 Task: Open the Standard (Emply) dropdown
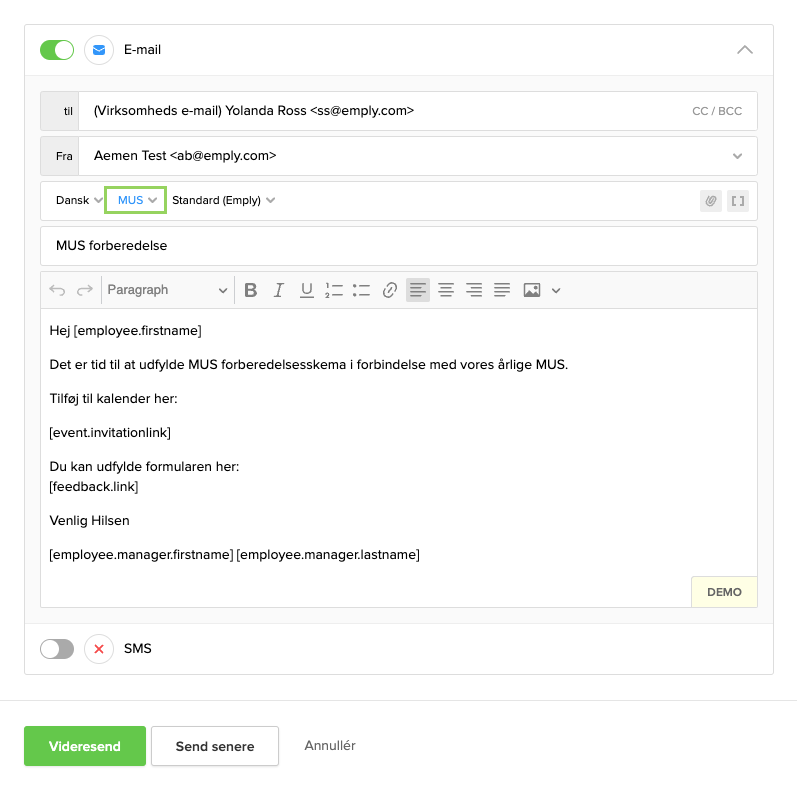(224, 200)
